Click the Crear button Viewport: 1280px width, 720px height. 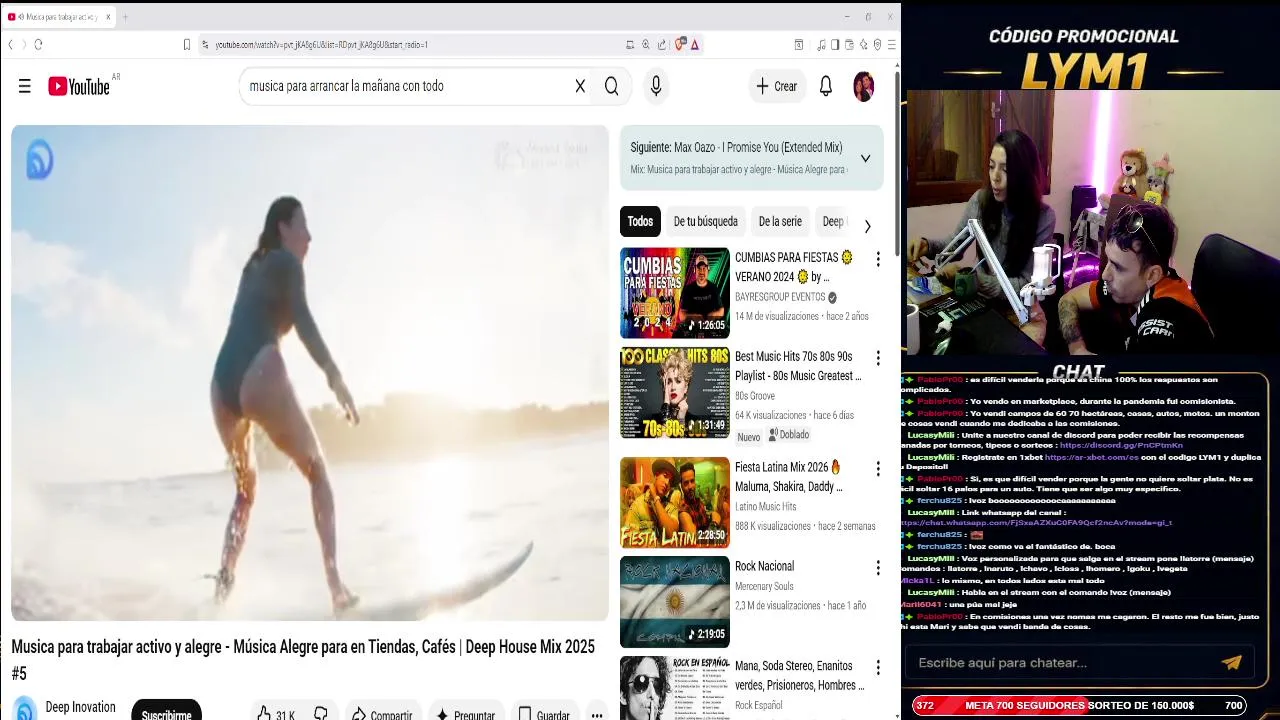(x=776, y=86)
